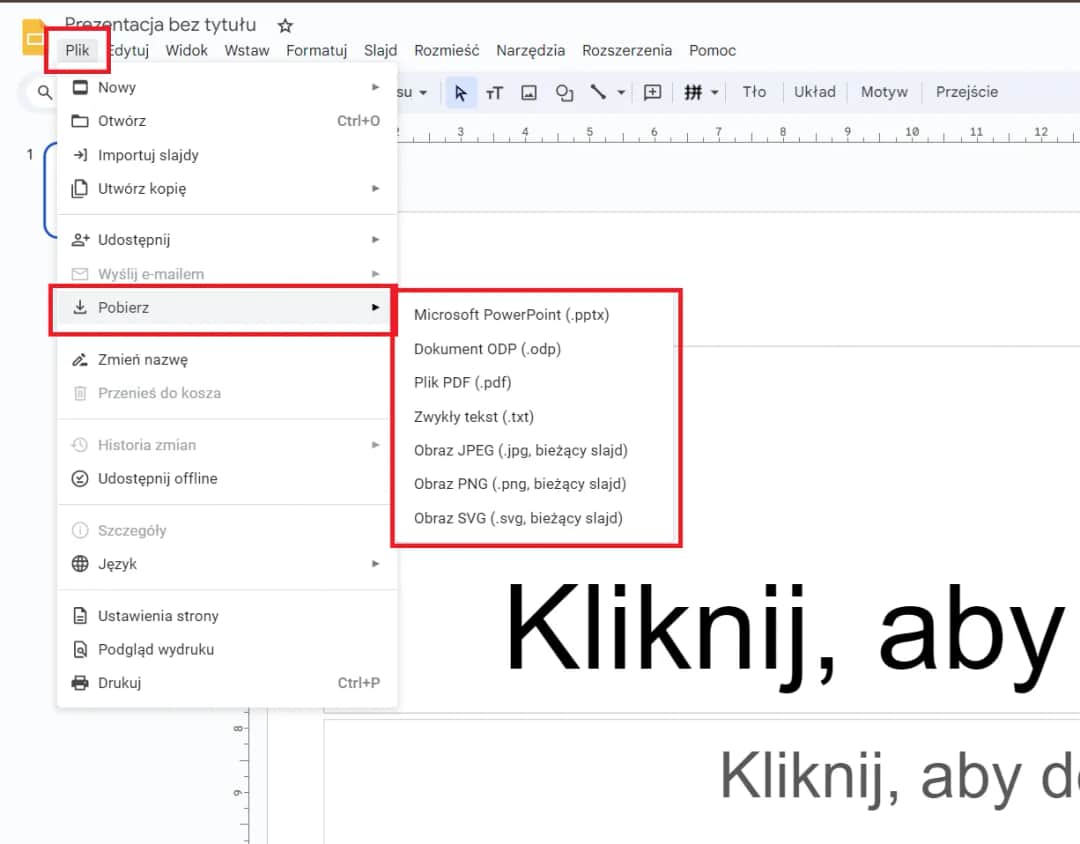Click the Tło button
Screen dimensions: 1080x844
click(754, 92)
